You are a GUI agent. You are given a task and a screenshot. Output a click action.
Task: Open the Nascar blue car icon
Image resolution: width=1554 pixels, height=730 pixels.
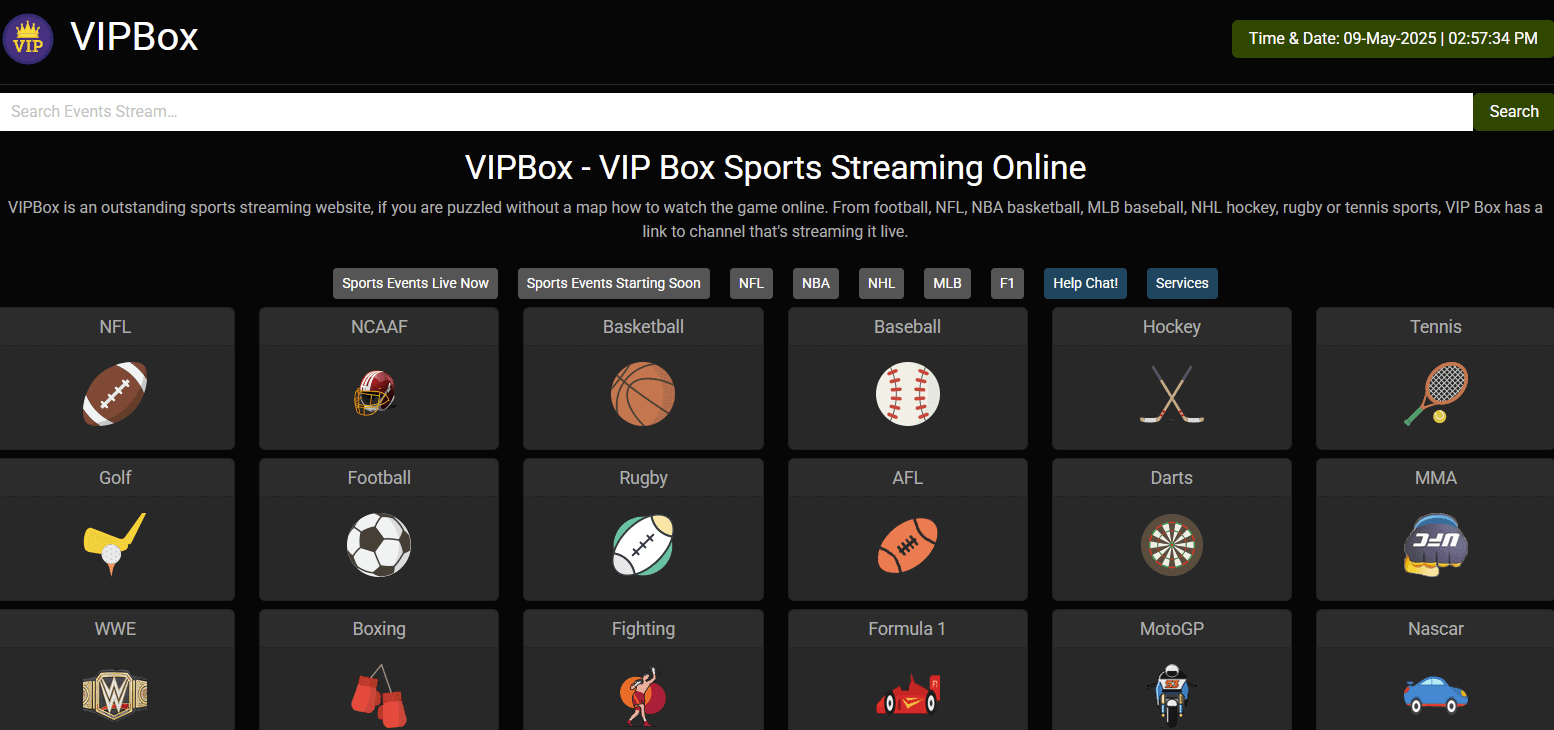pyautogui.click(x=1436, y=695)
